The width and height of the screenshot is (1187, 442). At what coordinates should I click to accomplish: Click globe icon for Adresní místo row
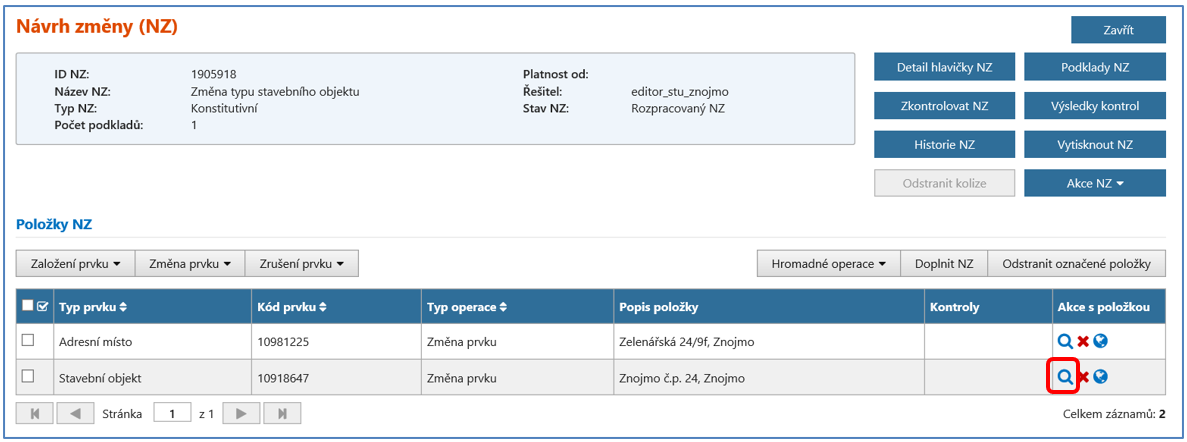click(1101, 342)
